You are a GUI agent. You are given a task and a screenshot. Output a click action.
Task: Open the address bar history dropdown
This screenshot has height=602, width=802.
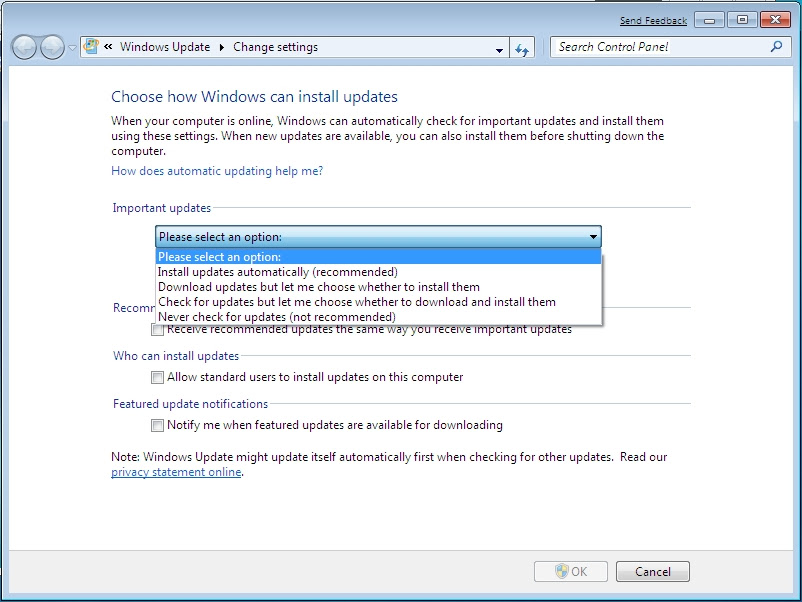[499, 50]
